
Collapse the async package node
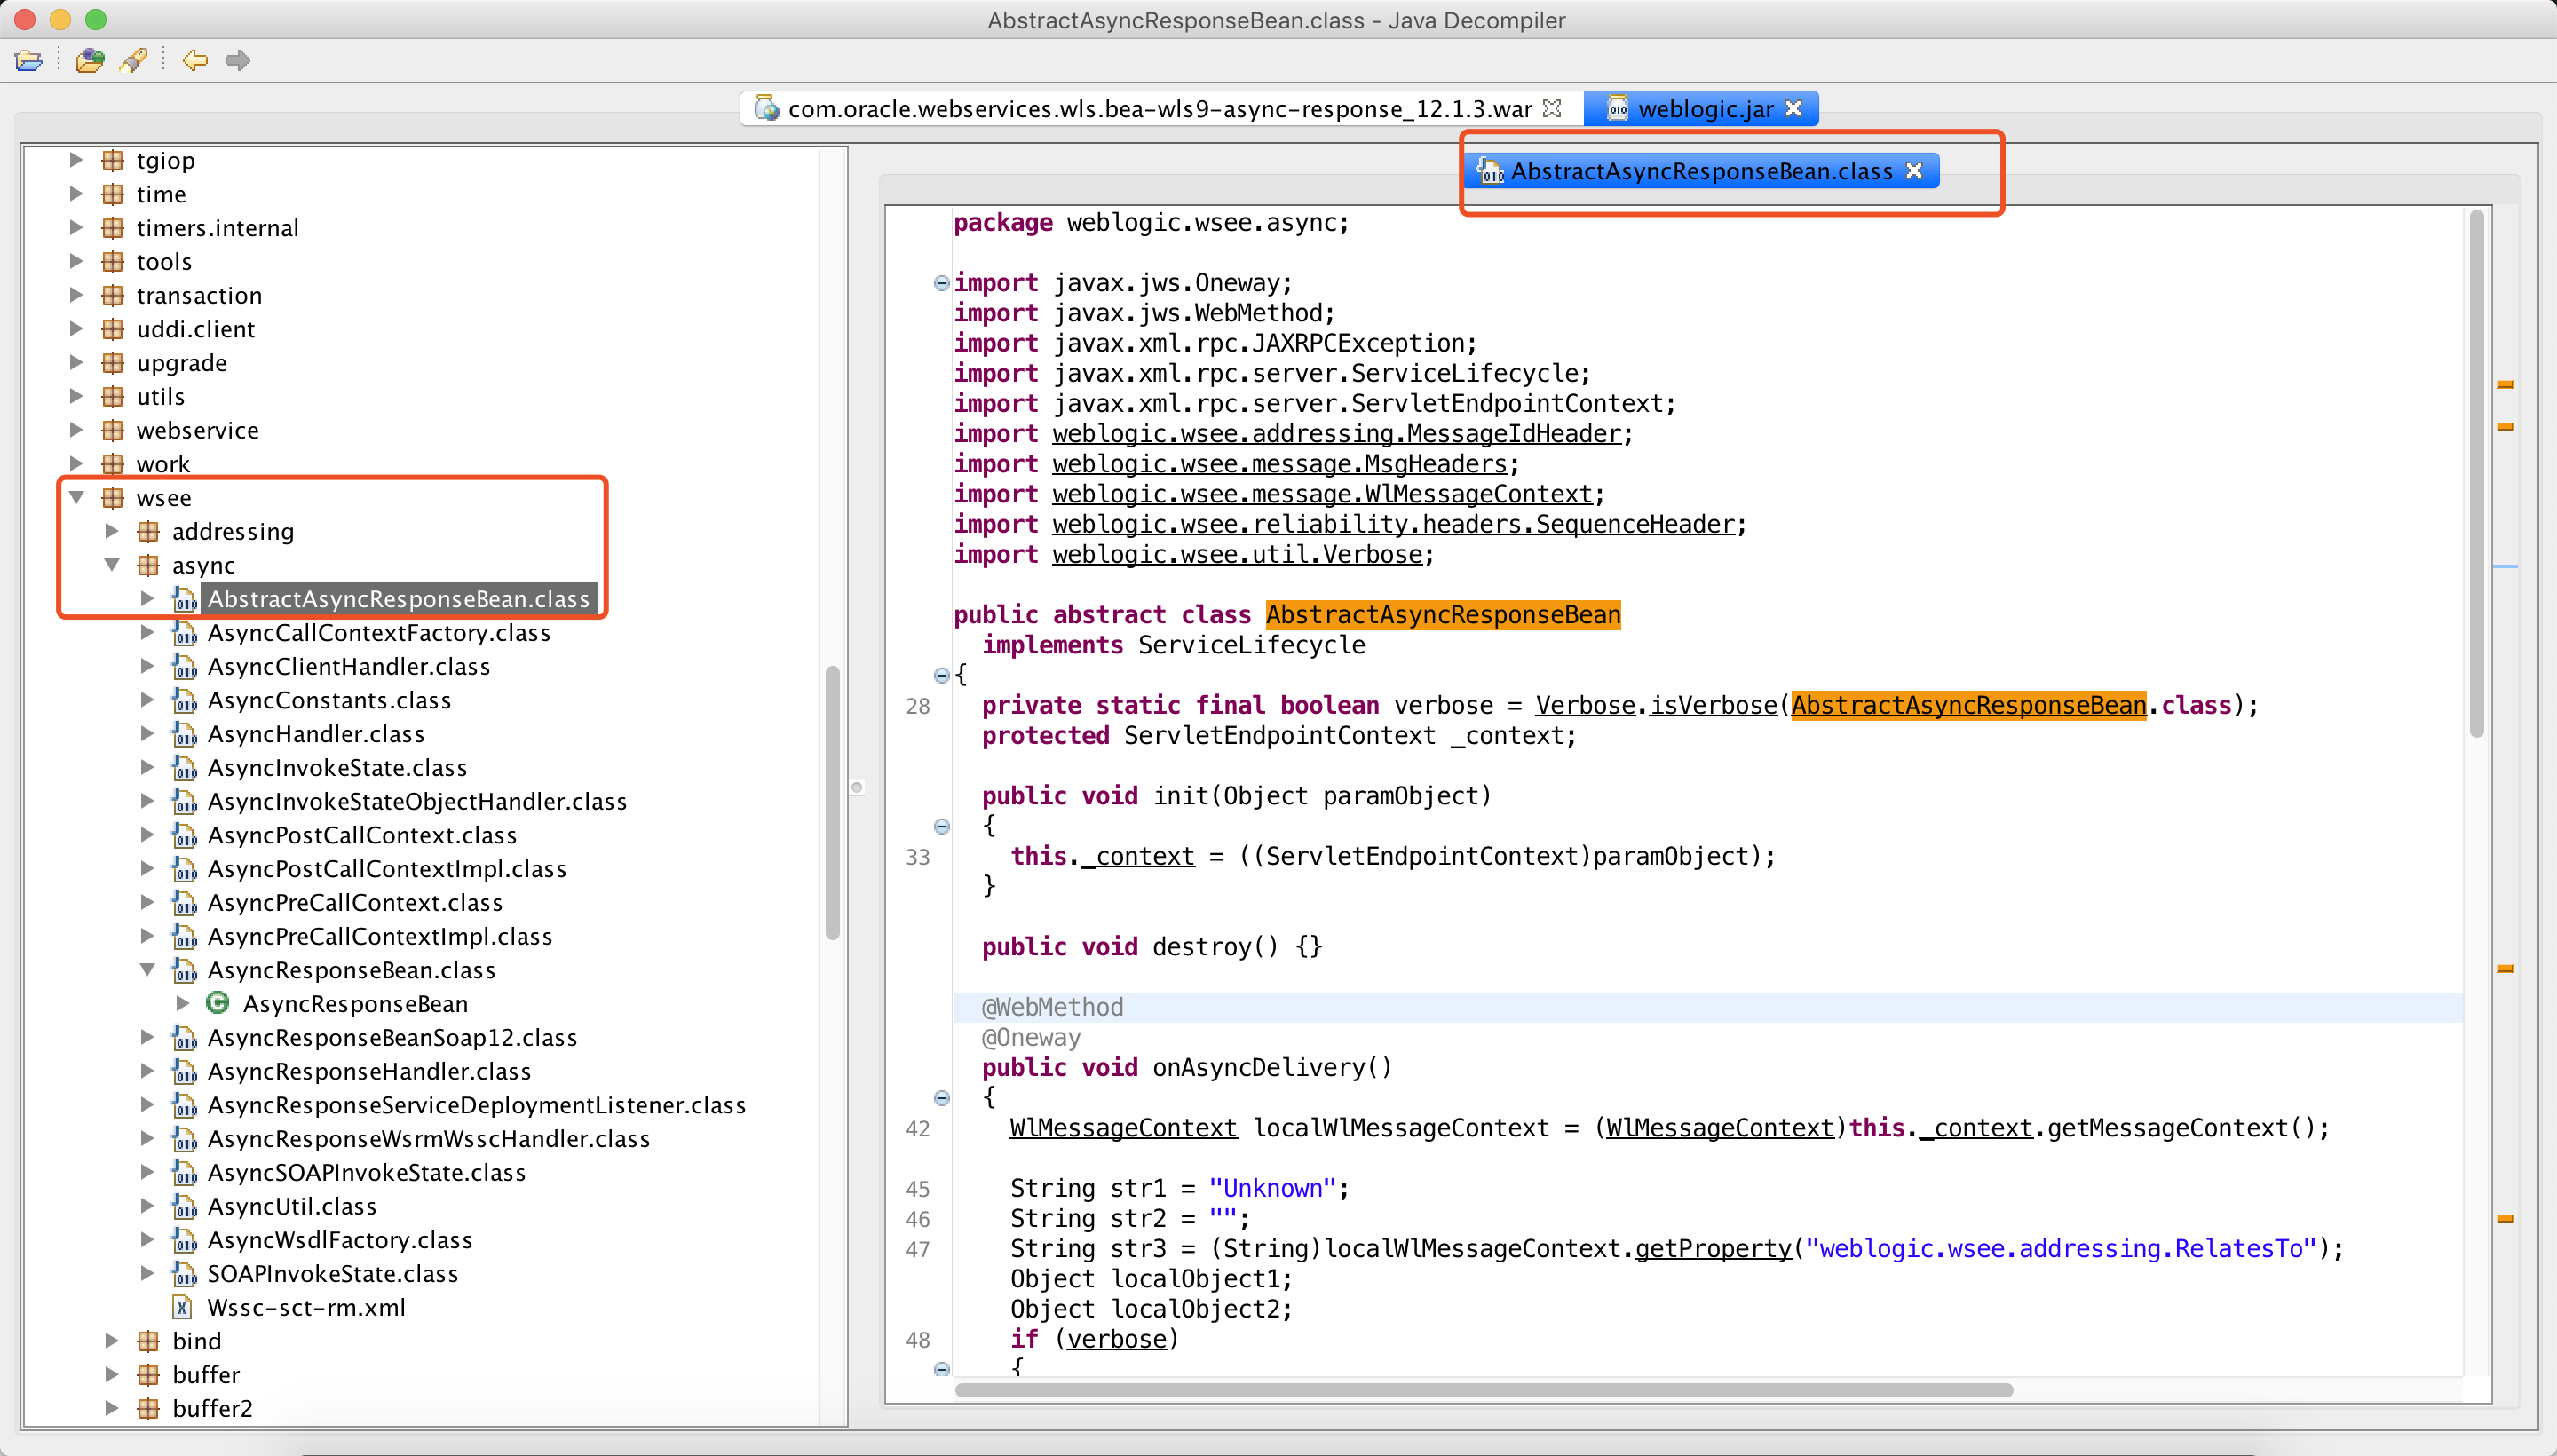pyautogui.click(x=112, y=565)
